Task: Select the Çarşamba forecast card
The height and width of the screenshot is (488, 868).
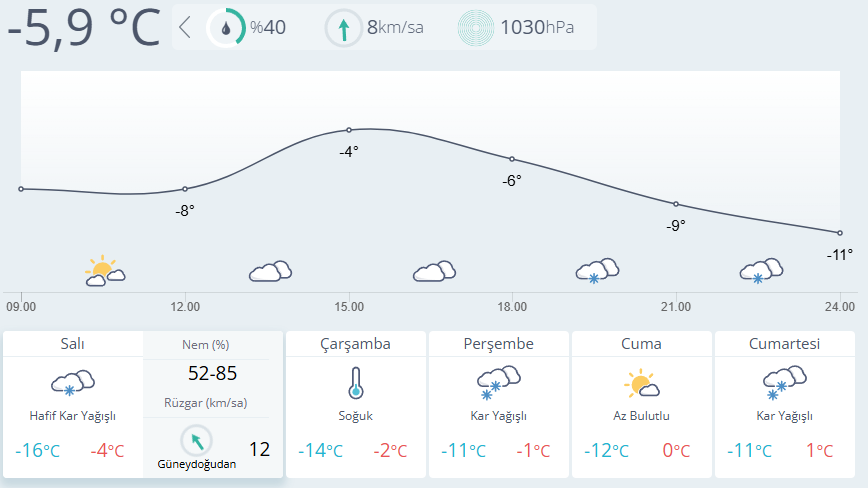Action: point(355,404)
